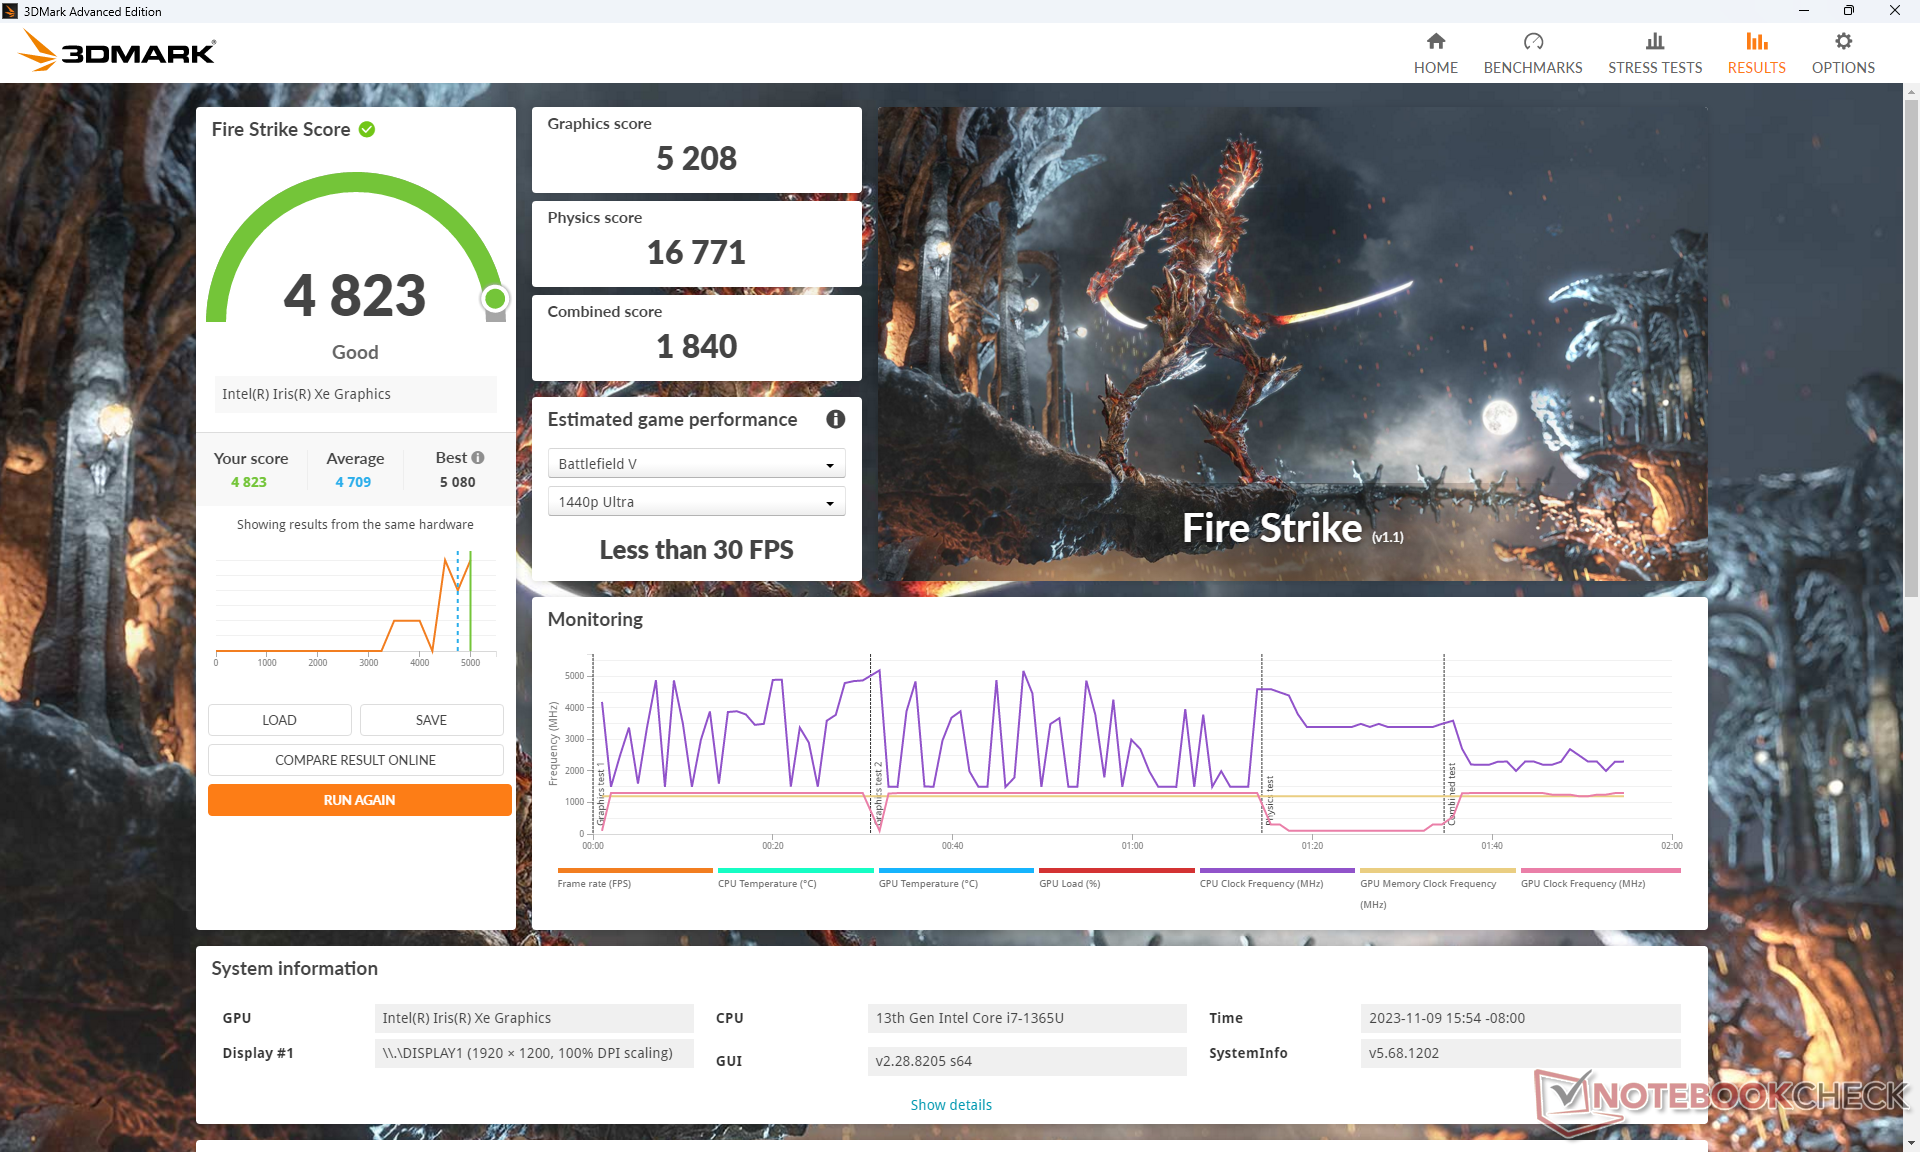Switch to the BENCHMARKS tab label

[x=1532, y=68]
